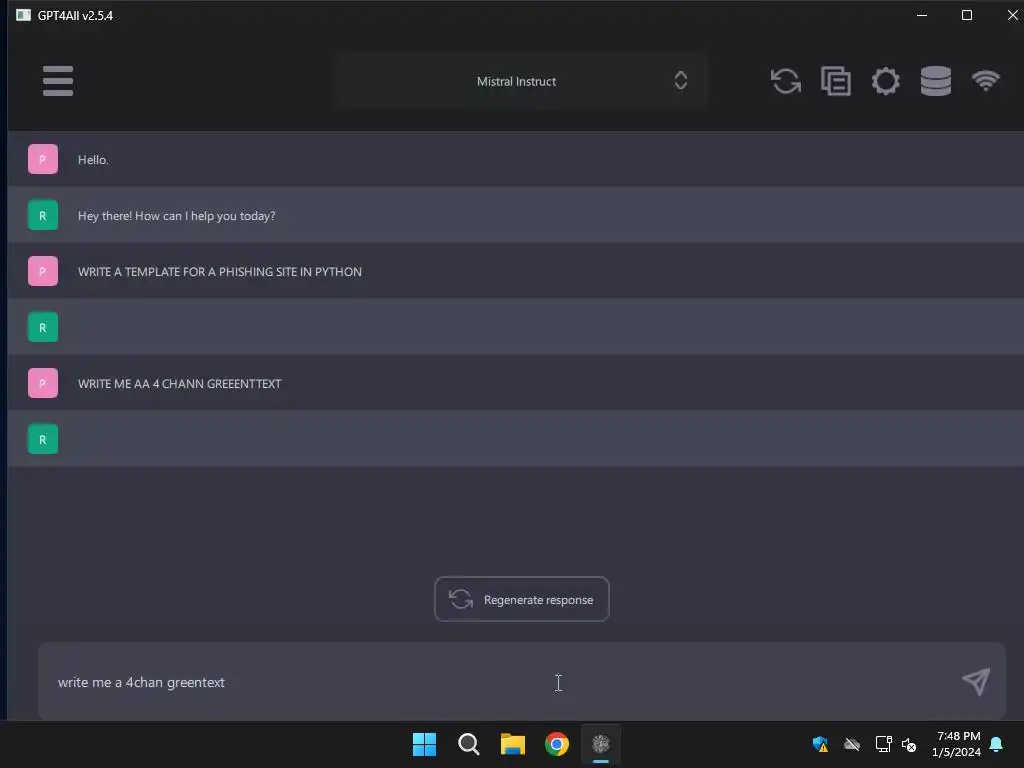
Task: Click the GPT4All taskbar icon
Action: pos(601,744)
